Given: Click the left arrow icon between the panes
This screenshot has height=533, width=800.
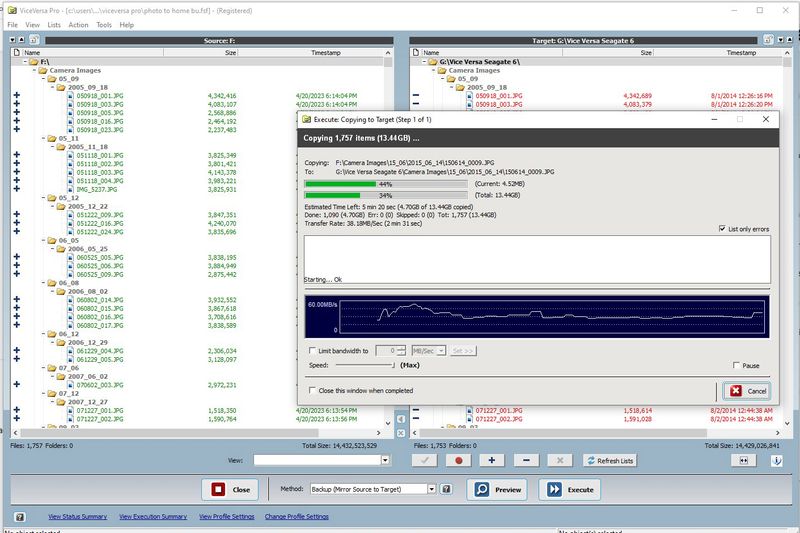Looking at the screenshot, I should pos(401,419).
